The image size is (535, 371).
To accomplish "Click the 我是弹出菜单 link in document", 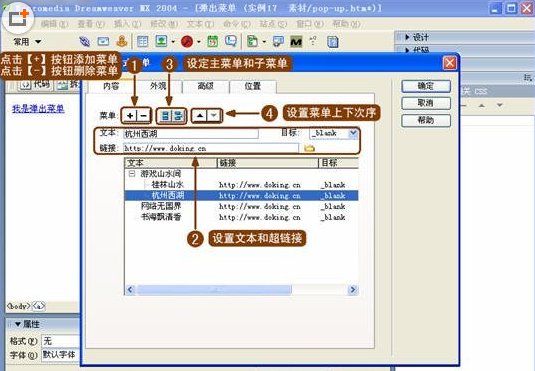I will point(38,109).
